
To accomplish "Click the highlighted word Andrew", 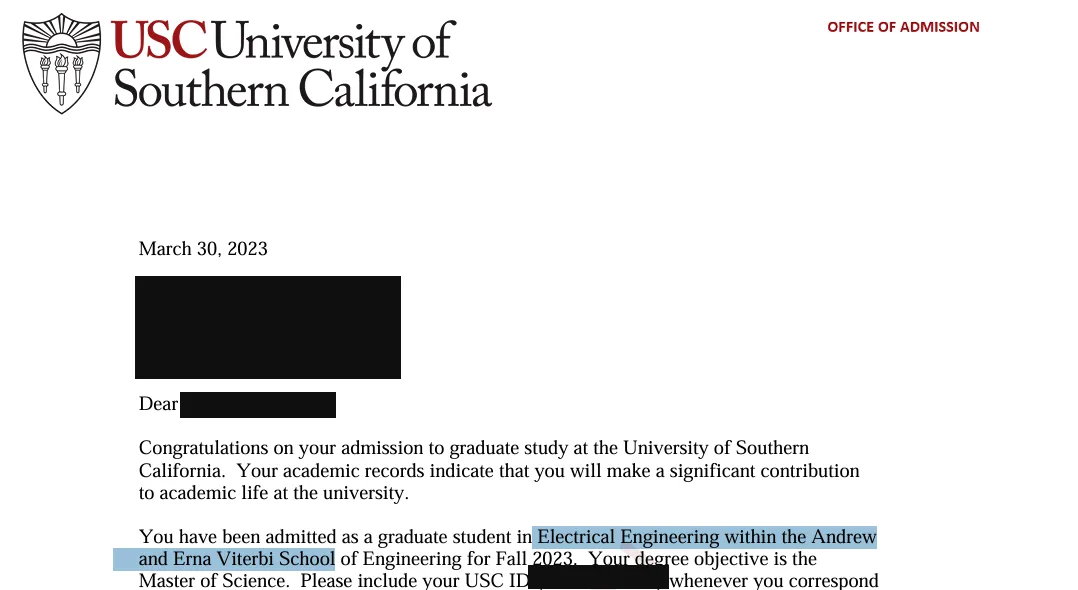I will pos(844,536).
